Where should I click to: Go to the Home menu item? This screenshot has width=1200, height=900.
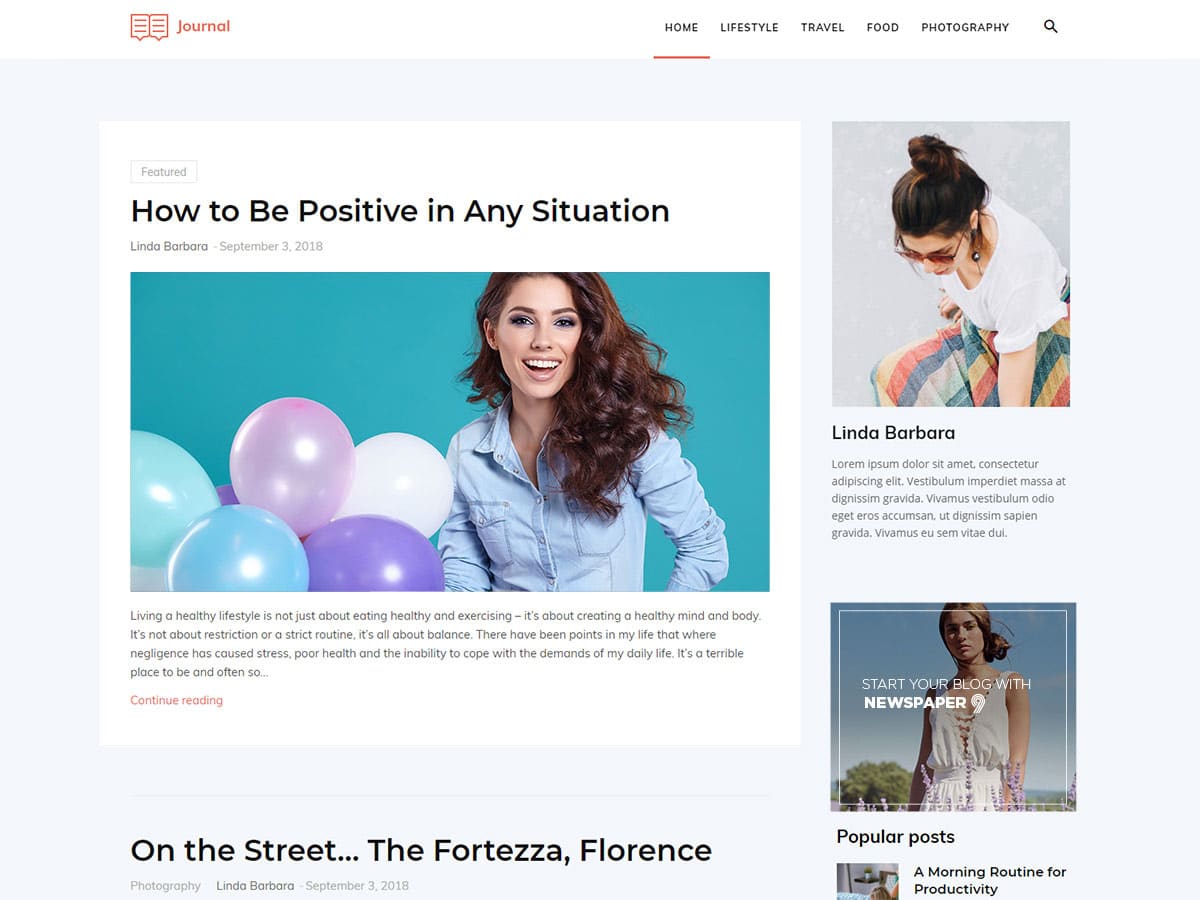point(681,28)
